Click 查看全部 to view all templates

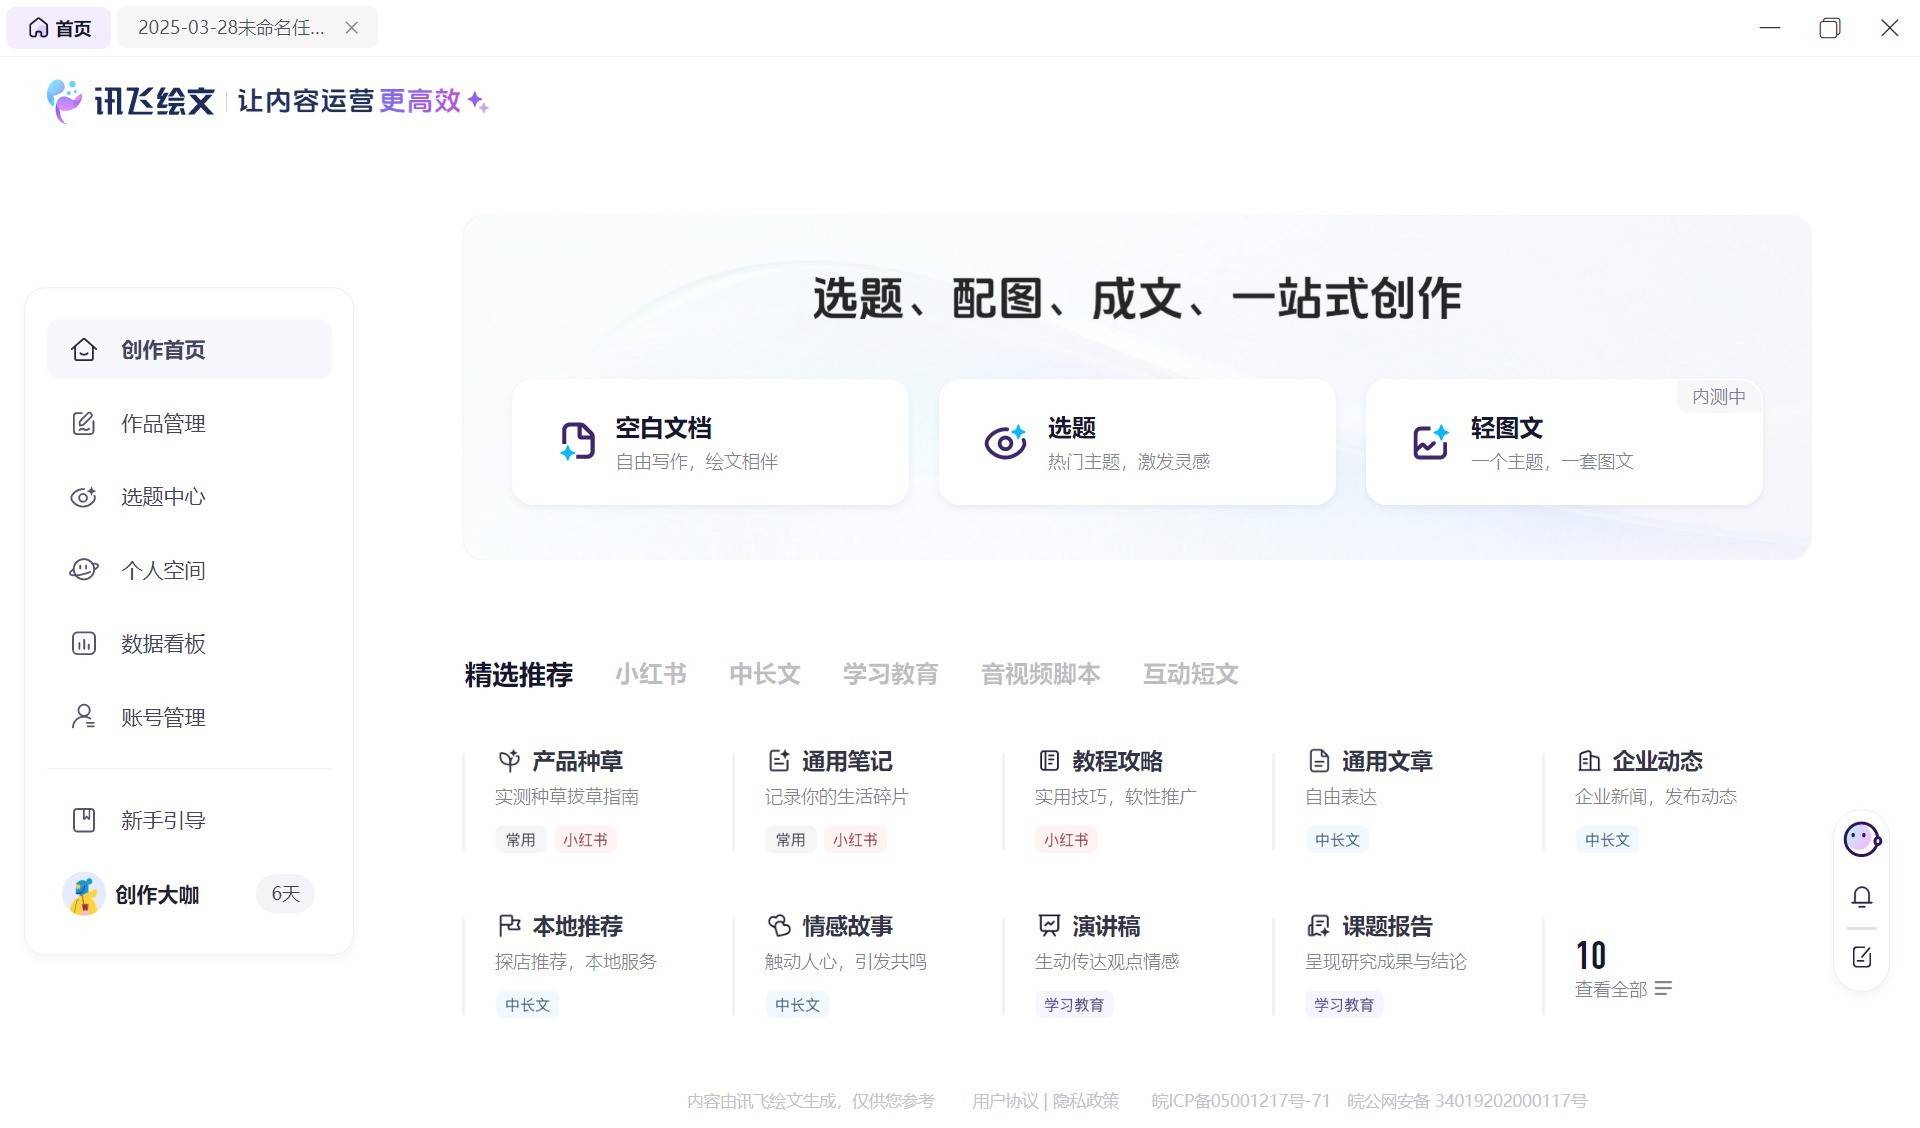coord(1611,989)
